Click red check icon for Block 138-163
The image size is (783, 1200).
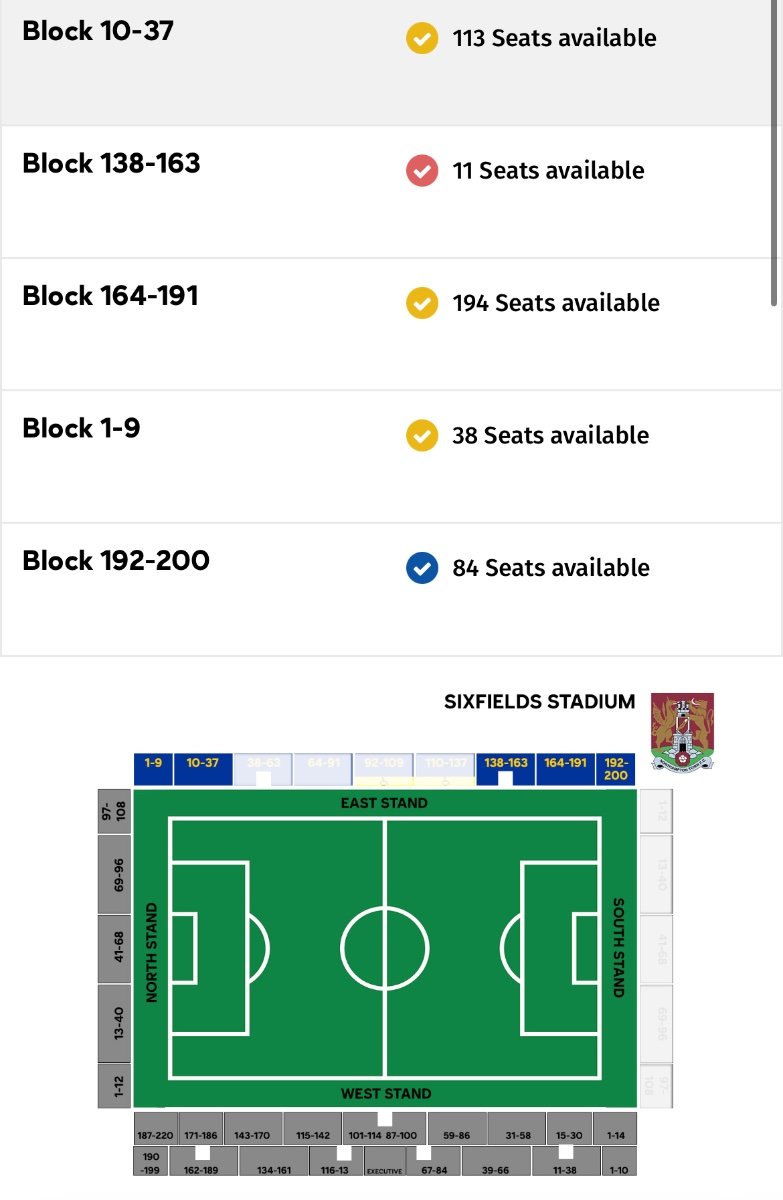(421, 171)
